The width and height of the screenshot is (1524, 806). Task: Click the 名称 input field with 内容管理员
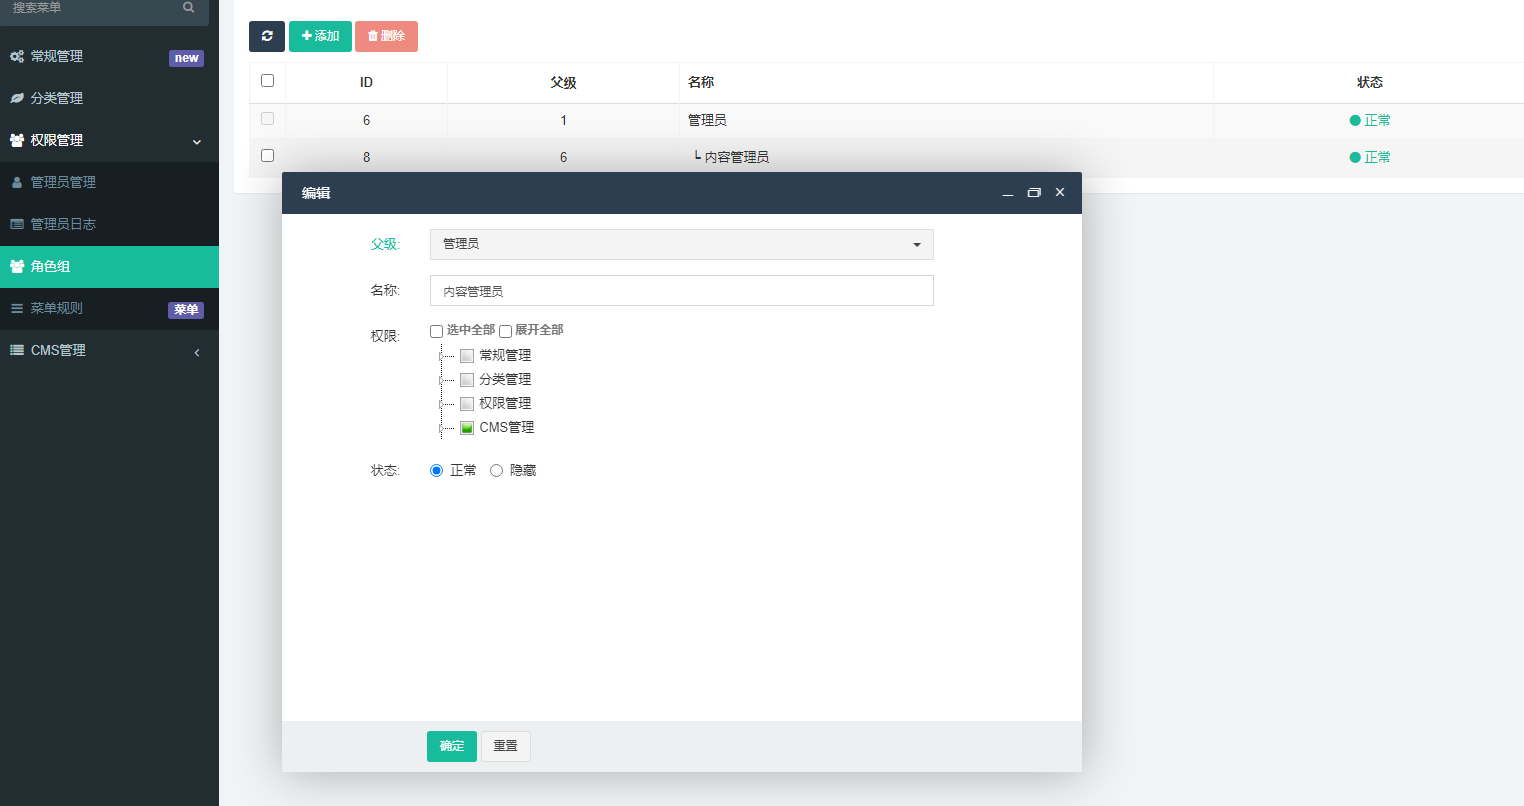click(682, 291)
